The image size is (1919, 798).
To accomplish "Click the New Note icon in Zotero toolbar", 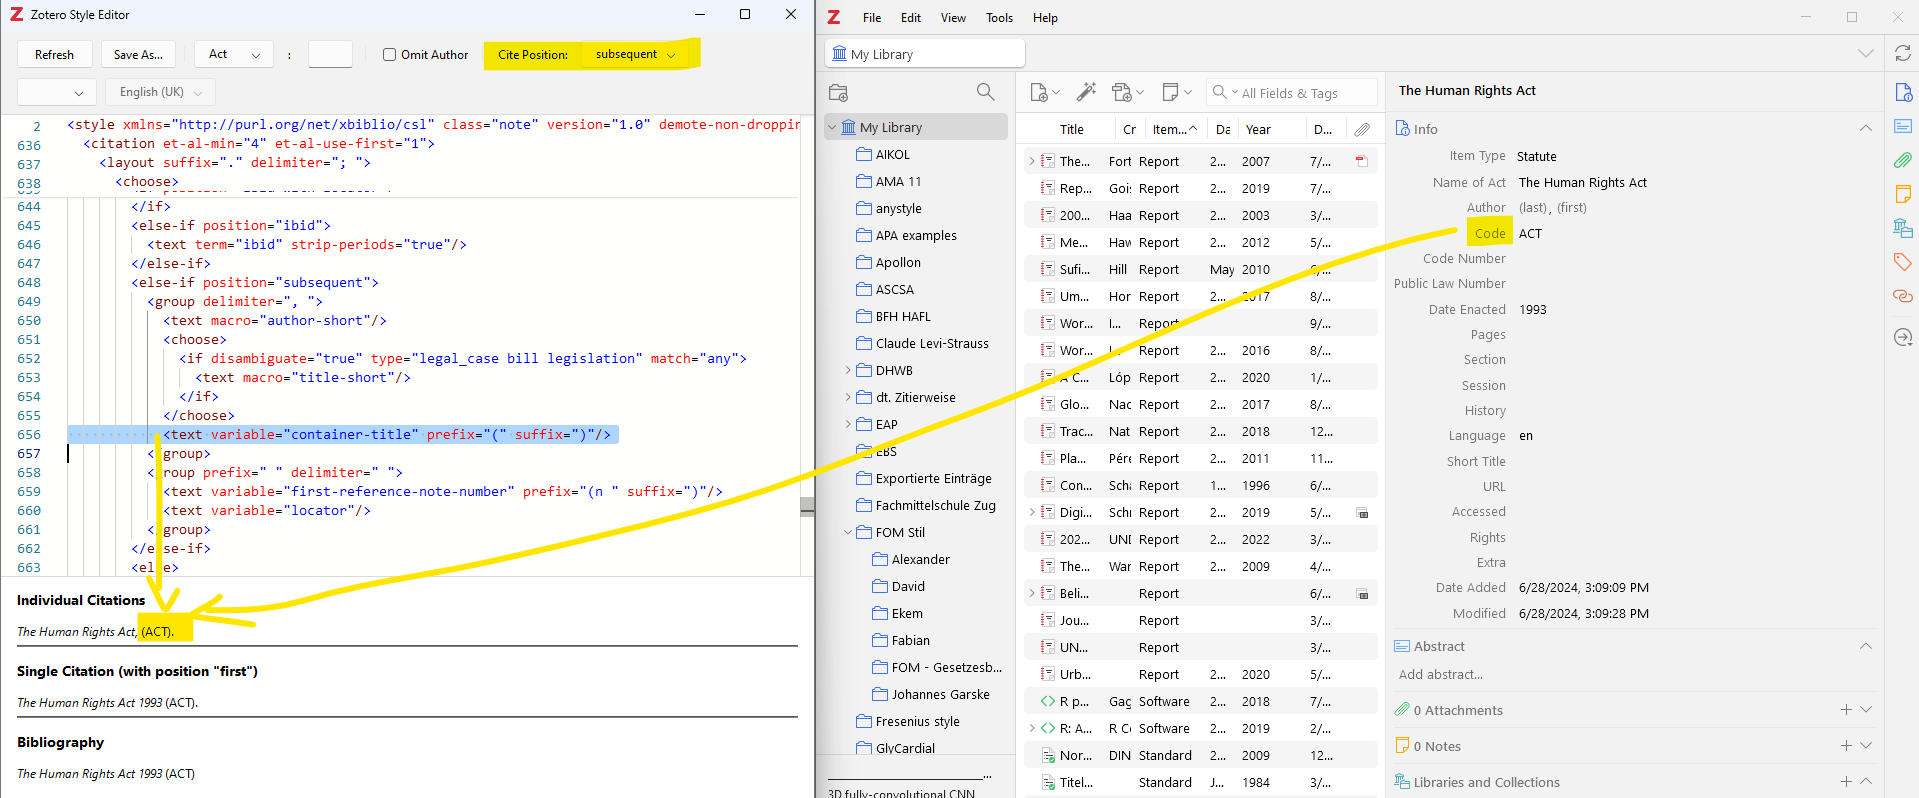I will coord(1177,92).
